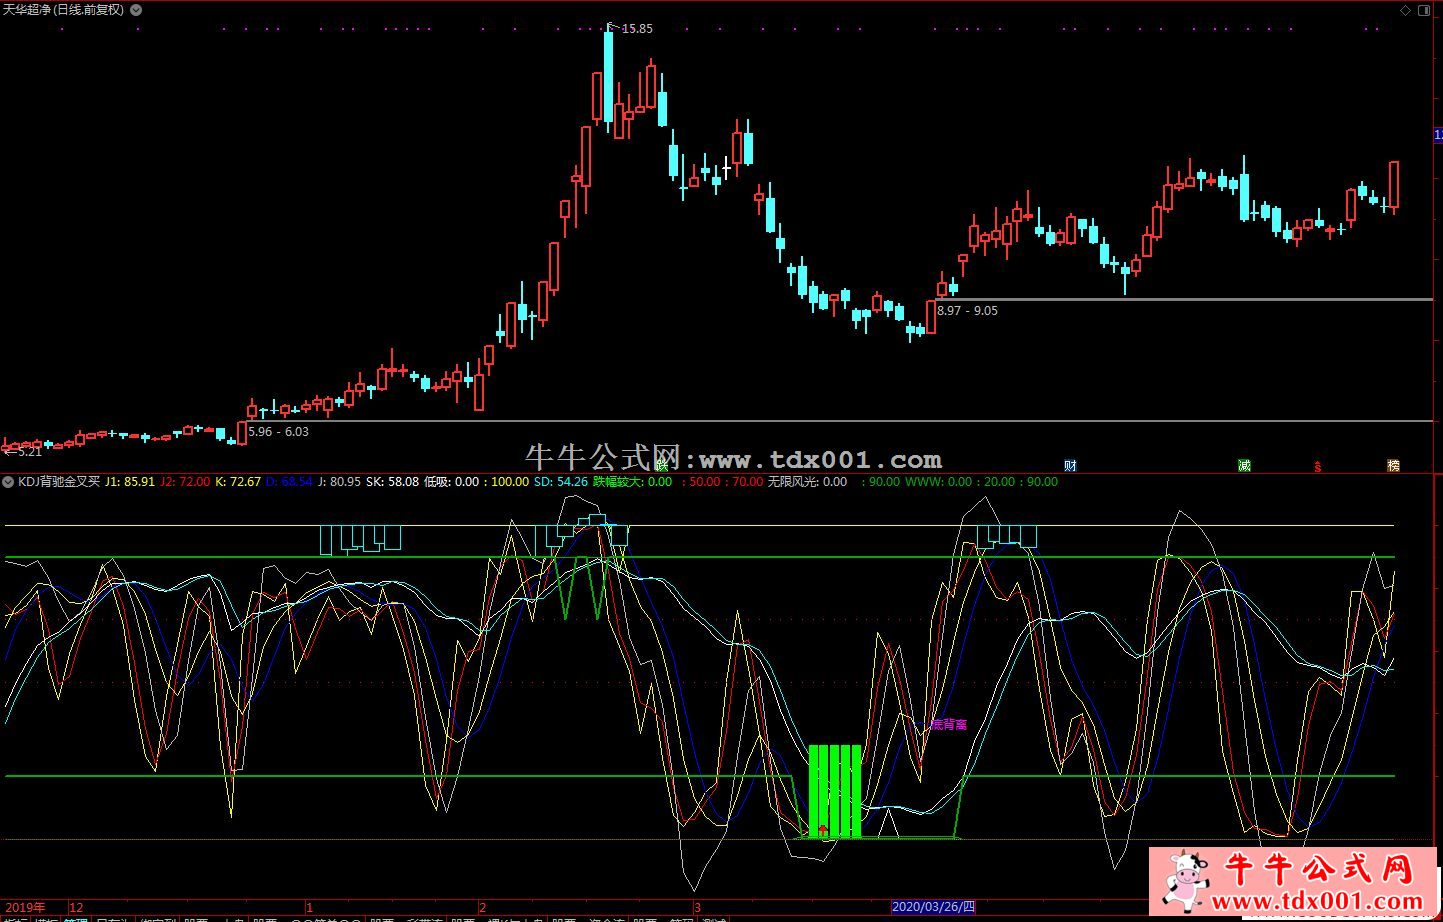Click the red $ marker icon
The image size is (1443, 922).
(x=1318, y=466)
